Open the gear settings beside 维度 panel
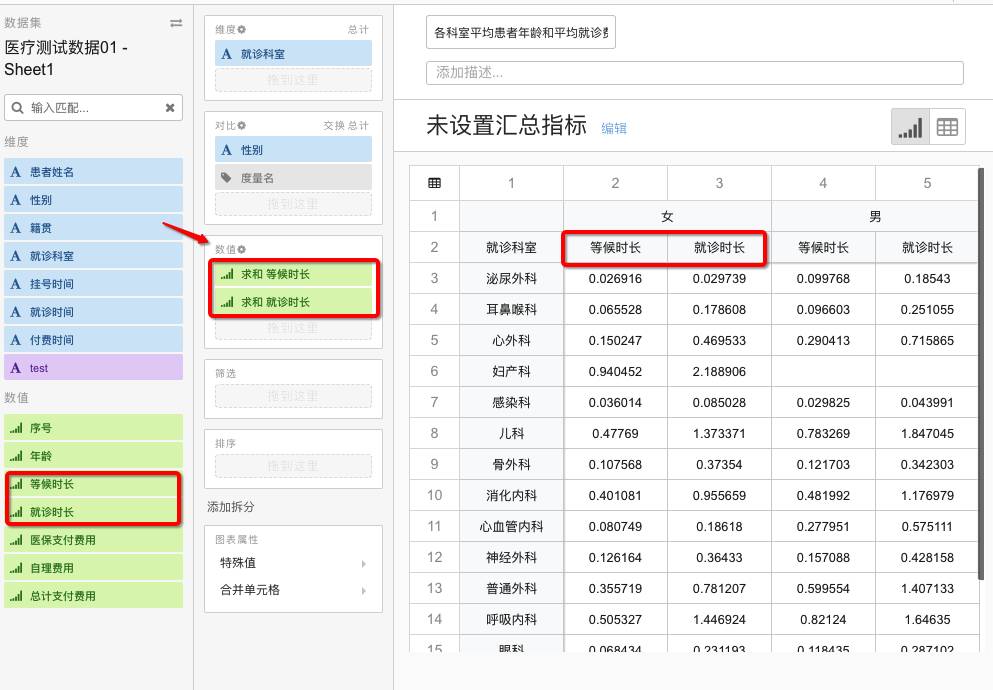Screen dimensions: 993x690 coord(242,30)
